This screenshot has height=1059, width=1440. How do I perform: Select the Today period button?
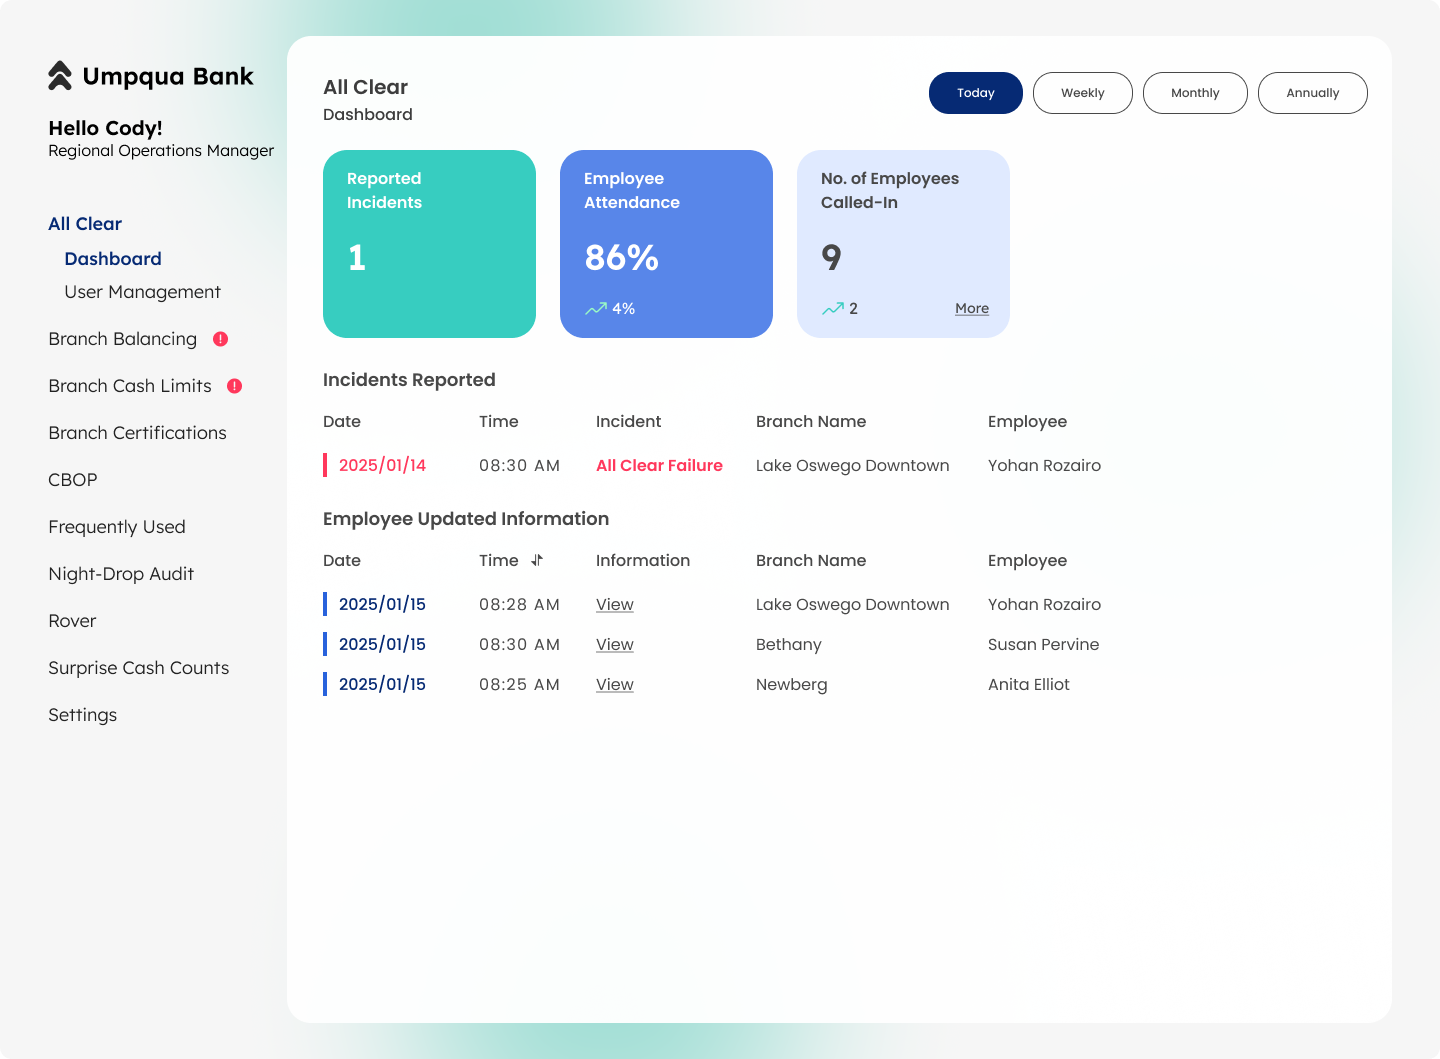[x=975, y=92]
